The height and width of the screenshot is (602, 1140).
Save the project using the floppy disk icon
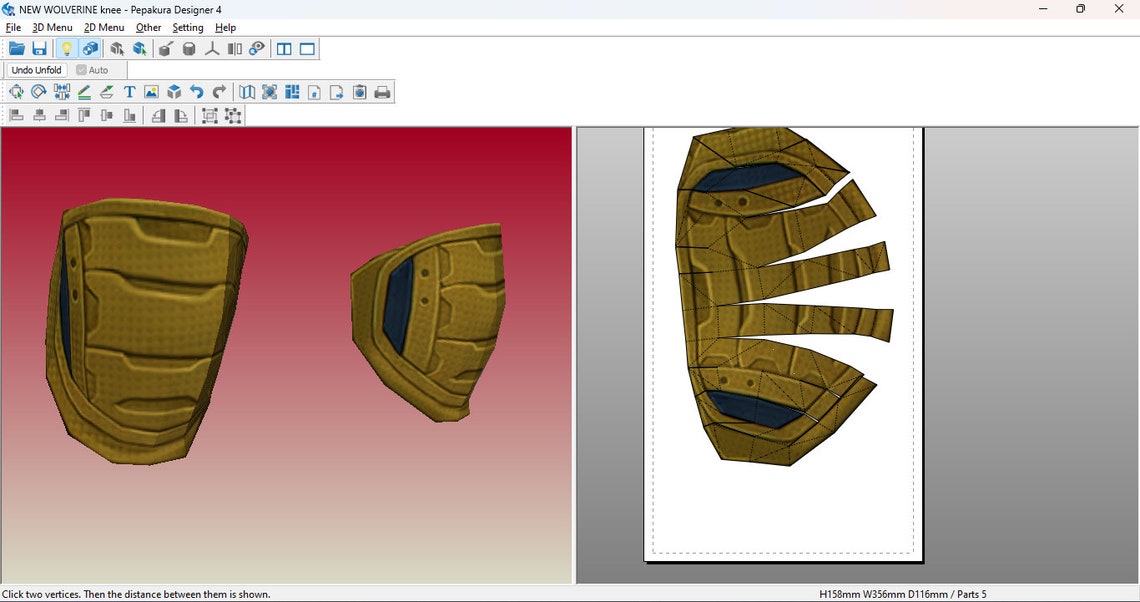[x=40, y=48]
